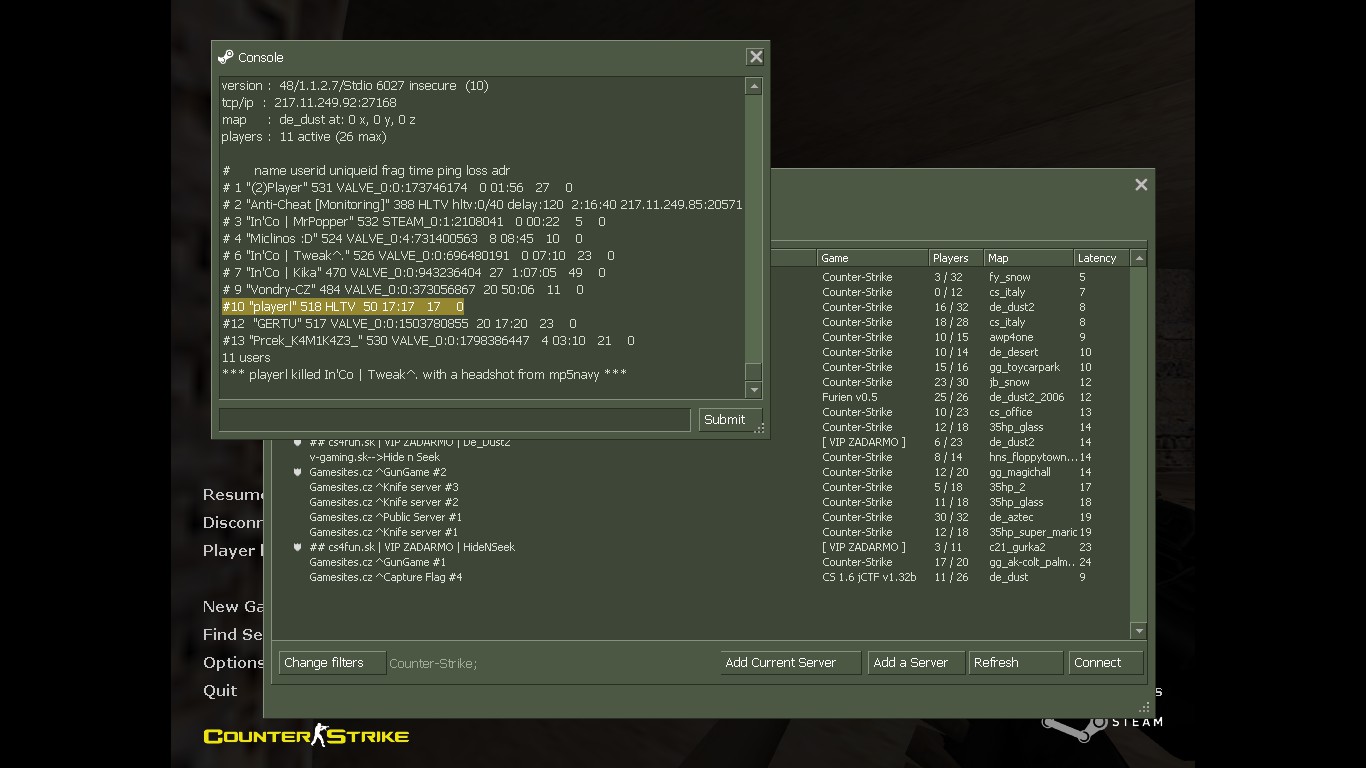Select server 'Gamesites.cz ^Knife server #2'

point(383,502)
